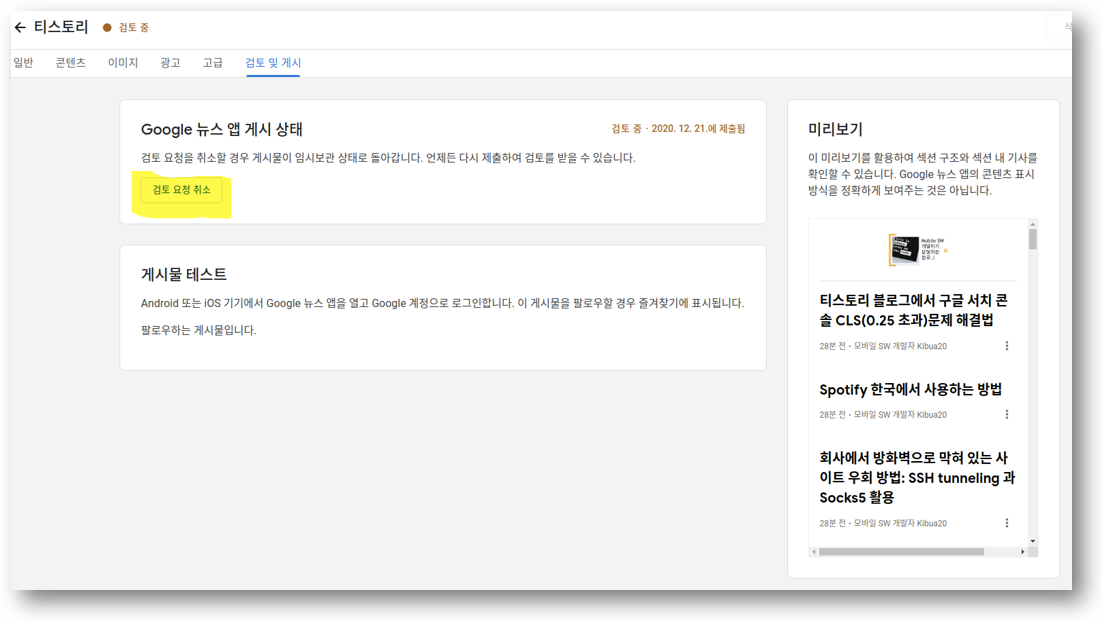The image size is (1102, 621).
Task: Click the preview horizontal scrollbar left arrow
Action: pyautogui.click(x=814, y=551)
